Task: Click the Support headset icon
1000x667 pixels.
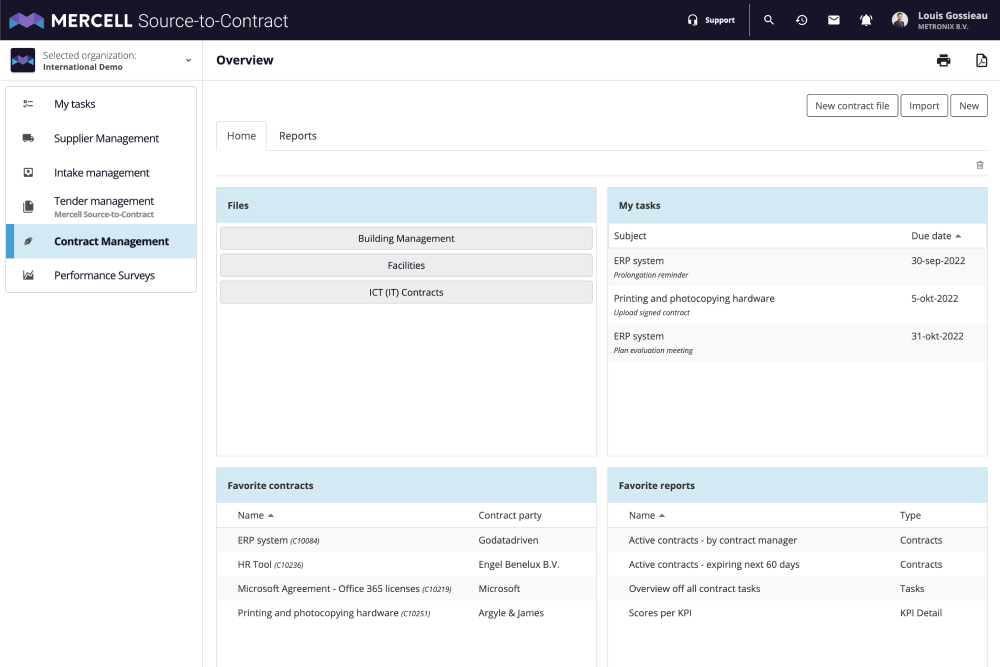Action: point(693,20)
